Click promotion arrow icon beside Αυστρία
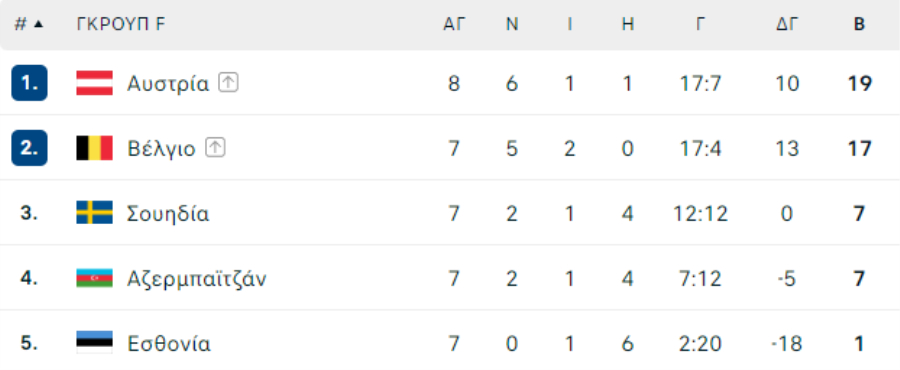Viewport: 900px width, 370px height. pyautogui.click(x=228, y=83)
